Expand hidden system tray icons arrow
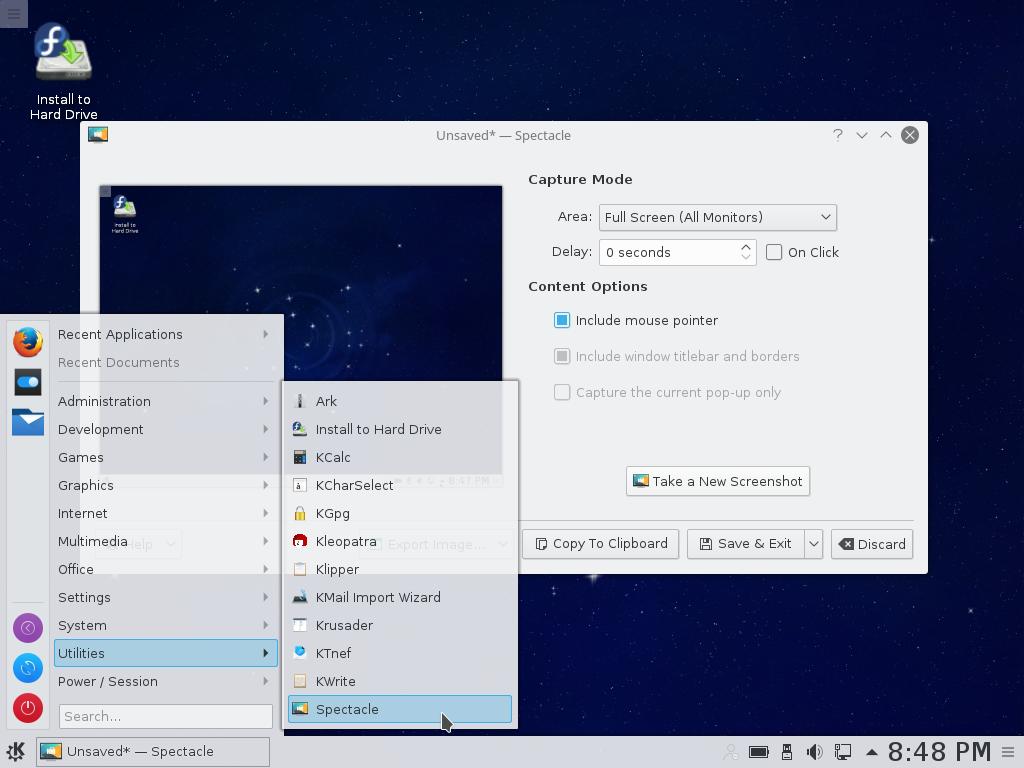1024x768 pixels. pyautogui.click(x=871, y=752)
